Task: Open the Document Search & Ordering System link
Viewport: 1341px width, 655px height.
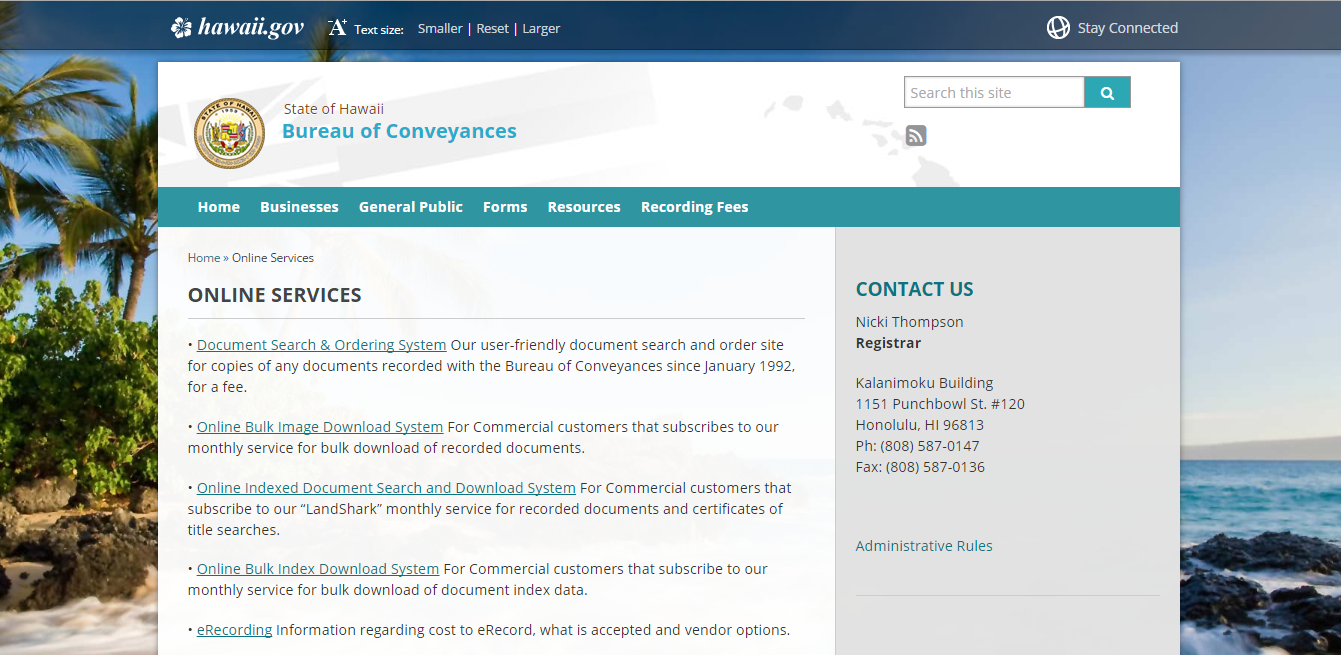Action: [321, 344]
